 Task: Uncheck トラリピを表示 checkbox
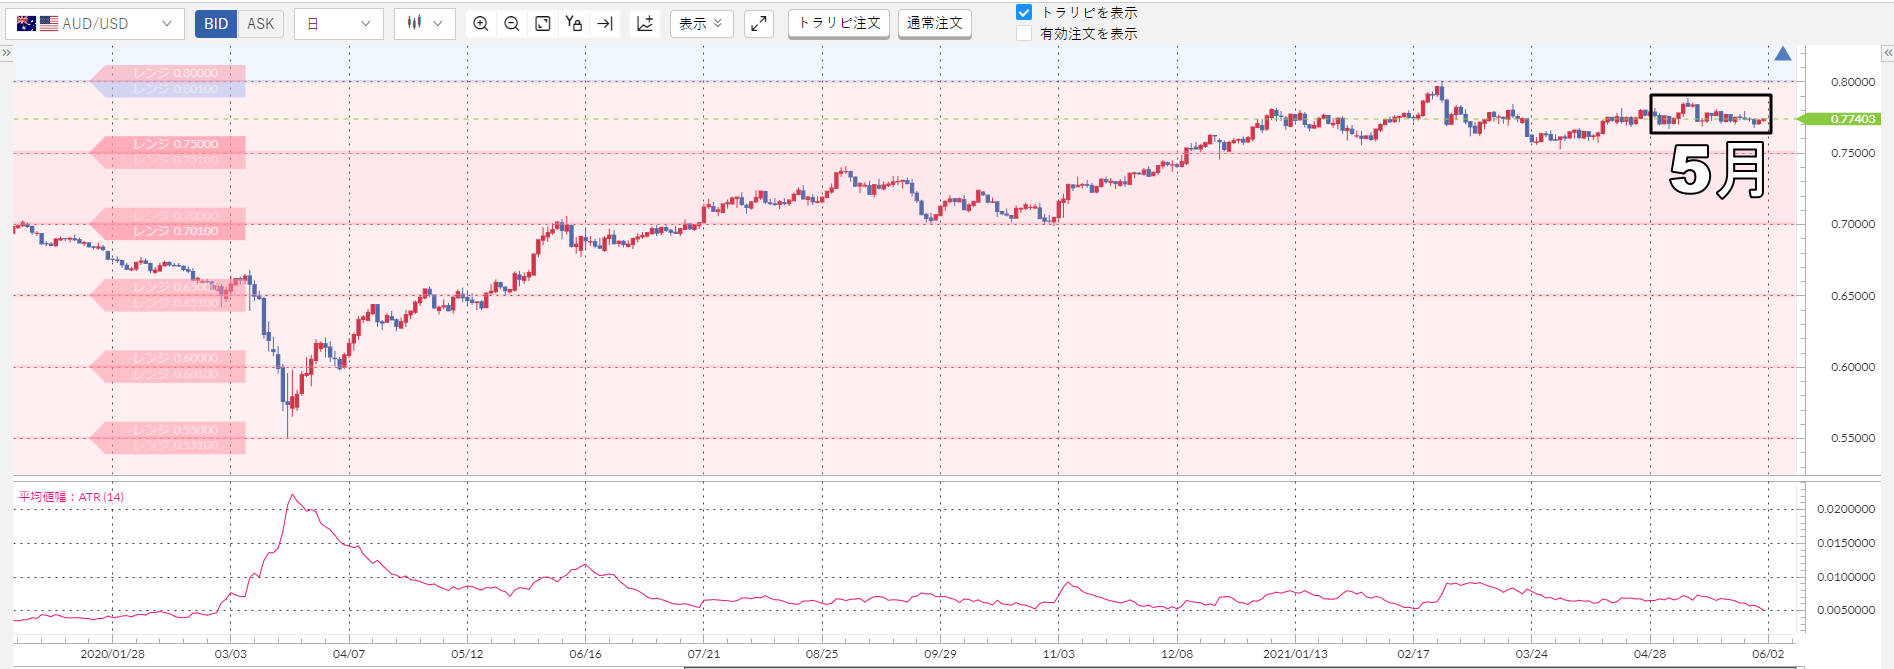click(1024, 13)
